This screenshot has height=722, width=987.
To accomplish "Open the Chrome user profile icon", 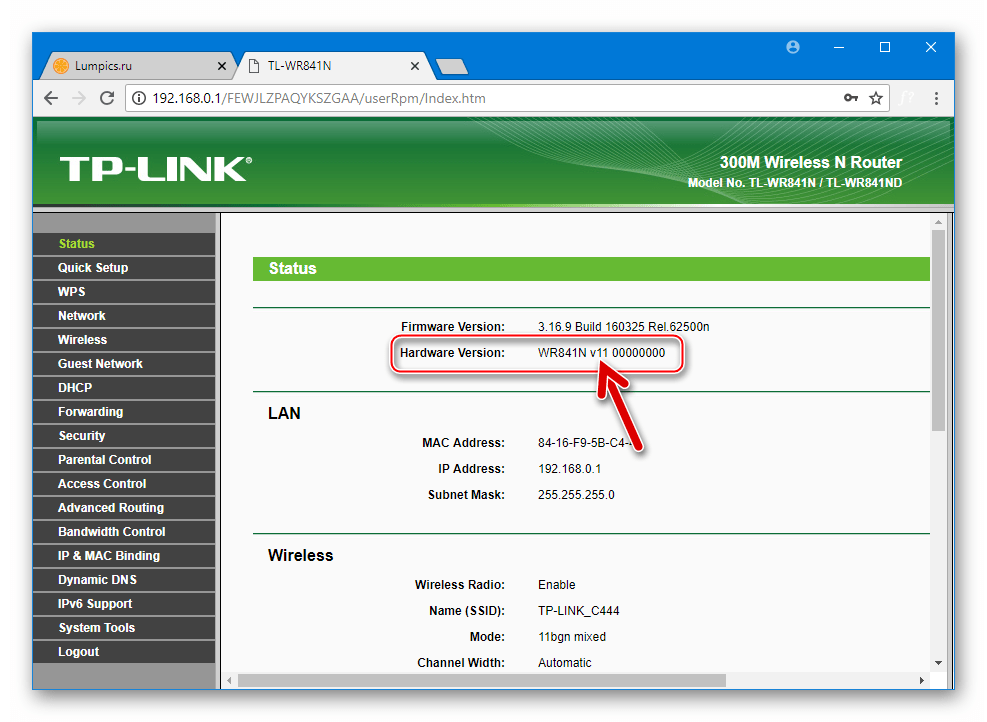I will [x=793, y=47].
